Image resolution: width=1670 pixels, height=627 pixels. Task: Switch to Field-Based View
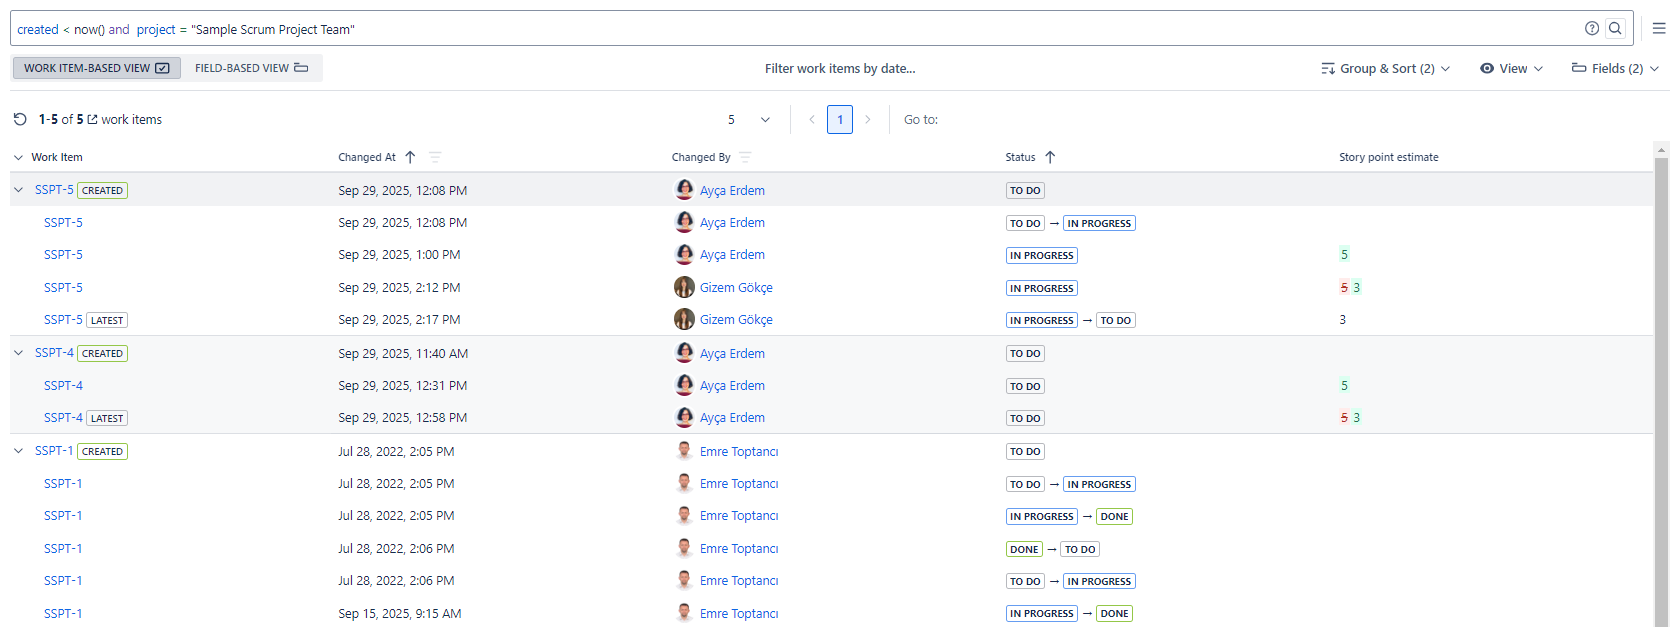(x=251, y=68)
